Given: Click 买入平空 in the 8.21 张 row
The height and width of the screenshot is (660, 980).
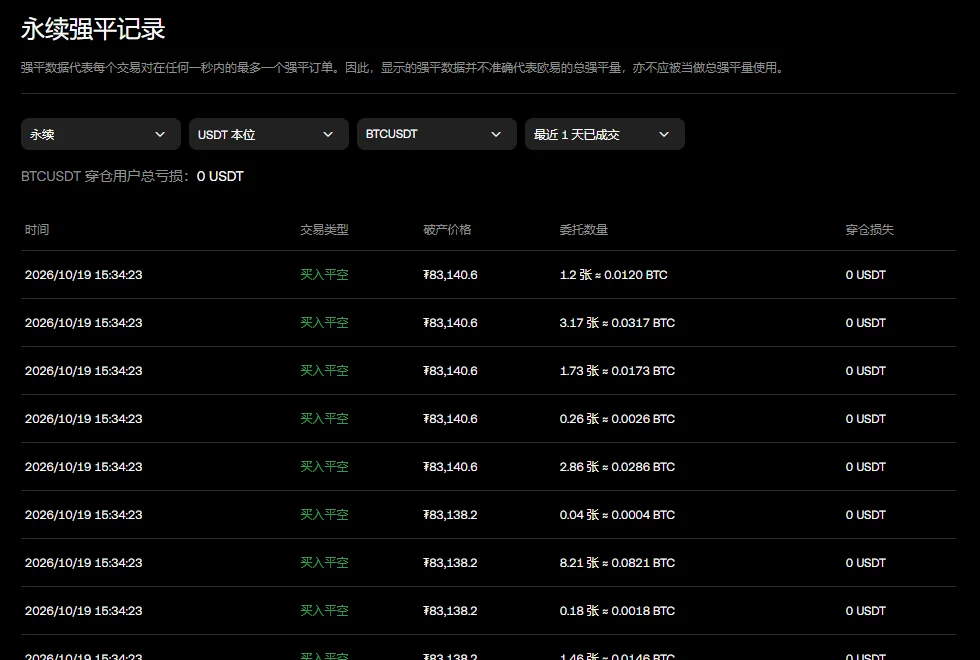Looking at the screenshot, I should tap(324, 563).
